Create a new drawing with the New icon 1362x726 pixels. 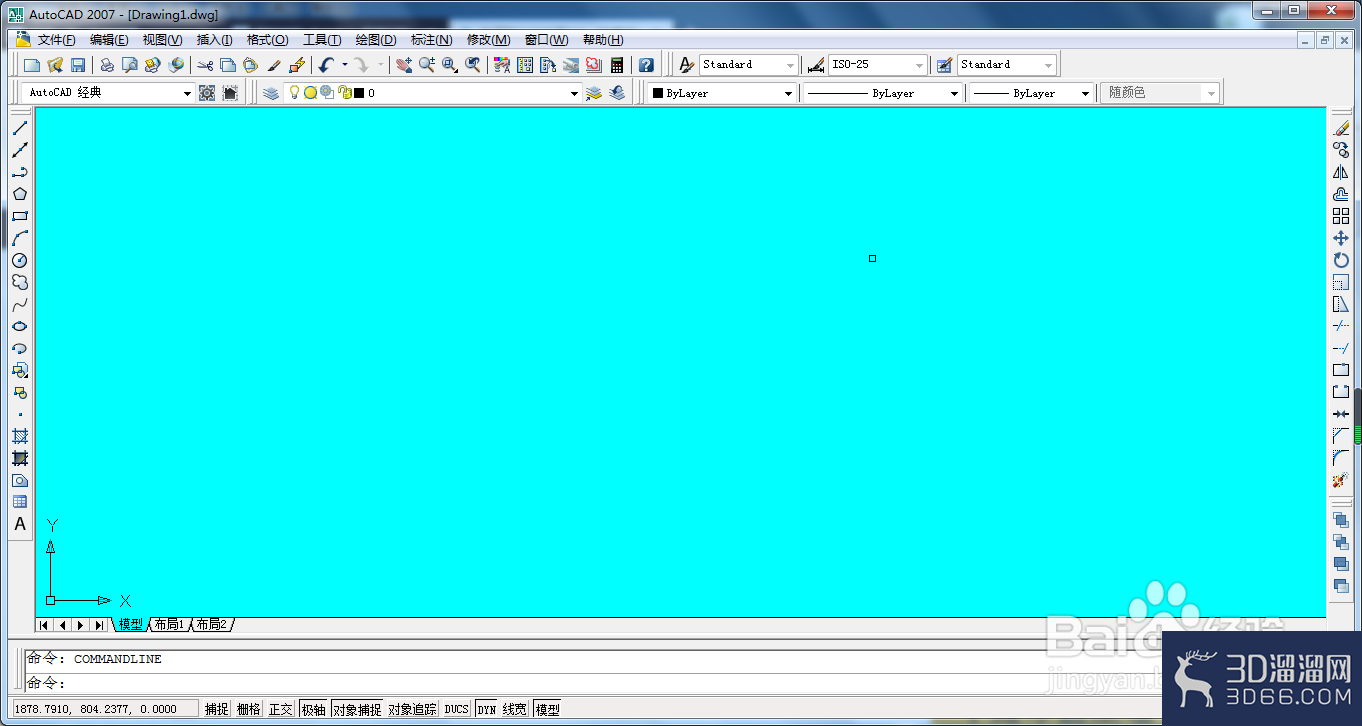(x=32, y=65)
